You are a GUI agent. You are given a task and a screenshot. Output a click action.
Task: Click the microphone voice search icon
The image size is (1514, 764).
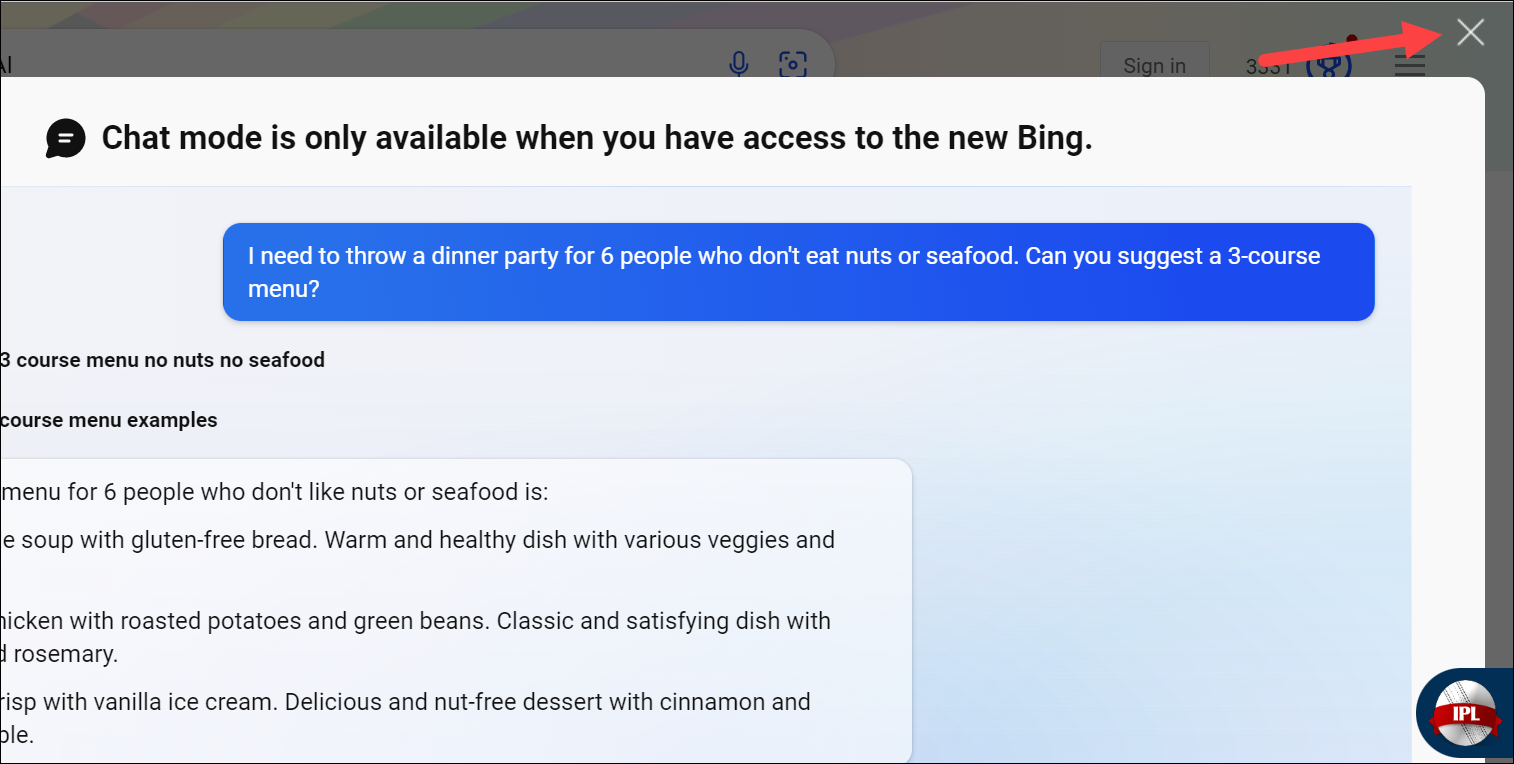[x=739, y=65]
